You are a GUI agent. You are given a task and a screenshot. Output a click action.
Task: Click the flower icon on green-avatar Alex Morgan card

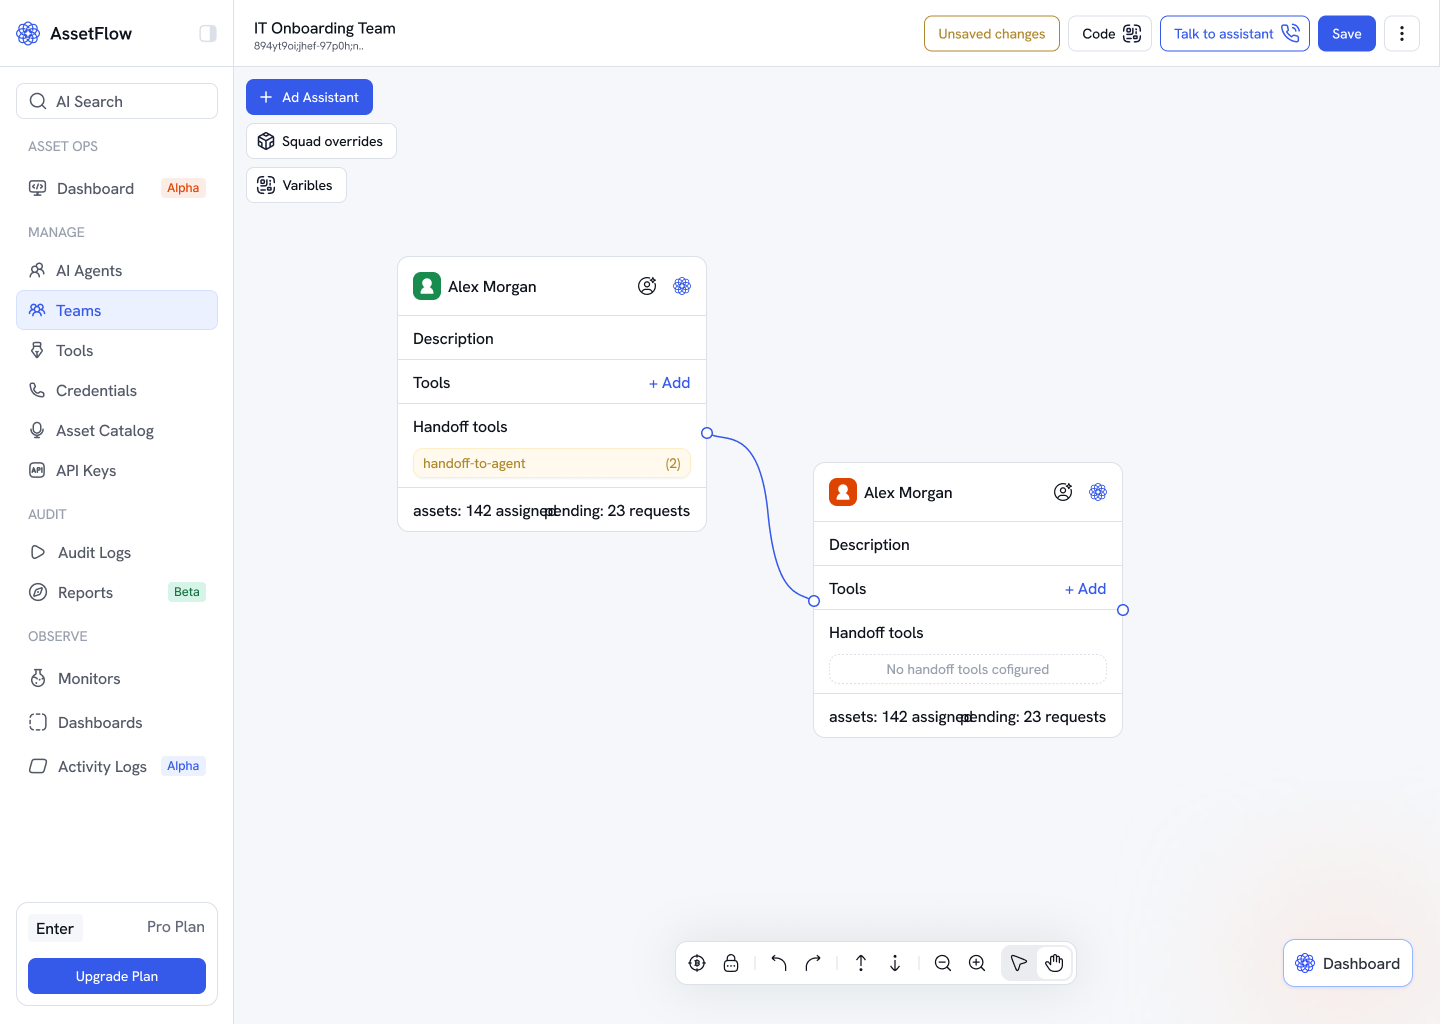[682, 286]
